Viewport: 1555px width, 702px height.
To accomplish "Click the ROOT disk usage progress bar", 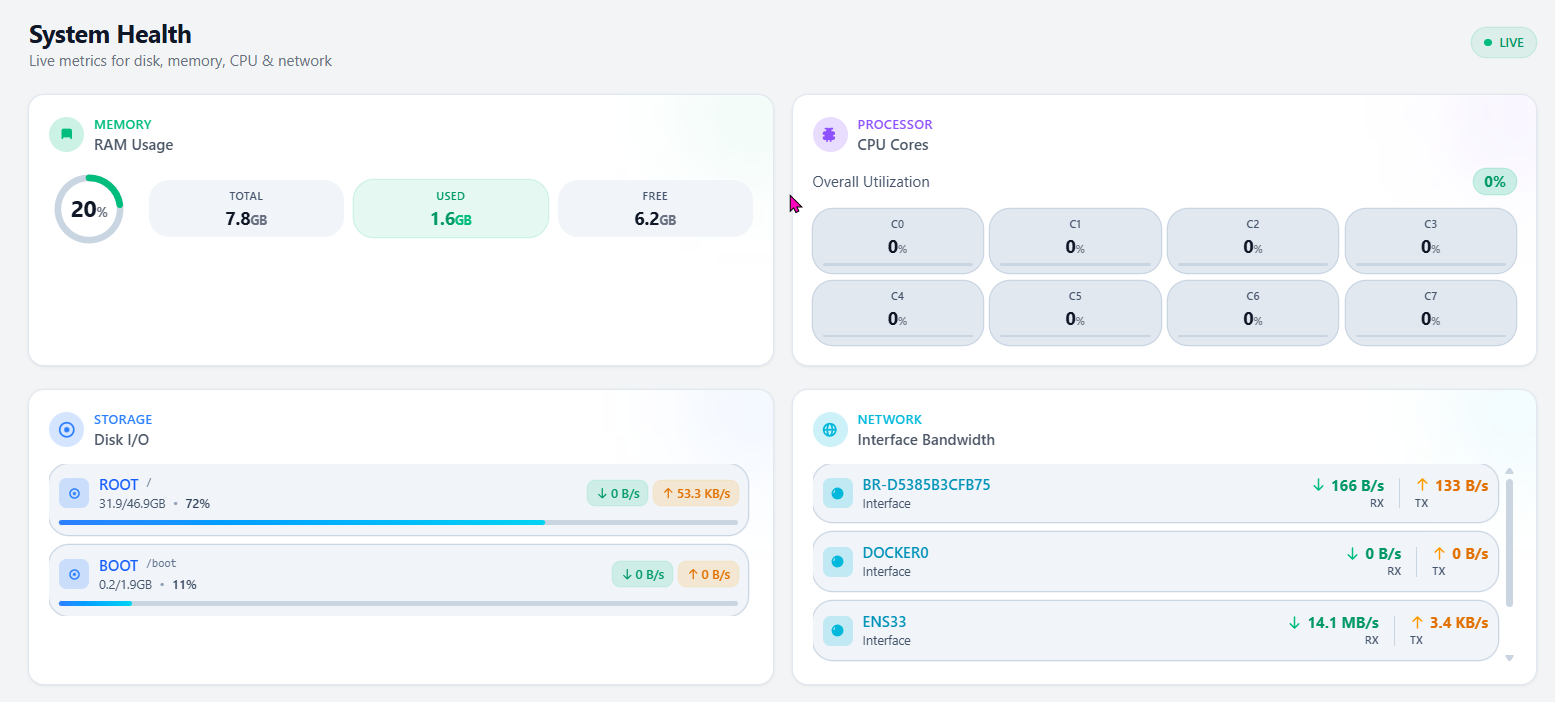I will (x=400, y=522).
